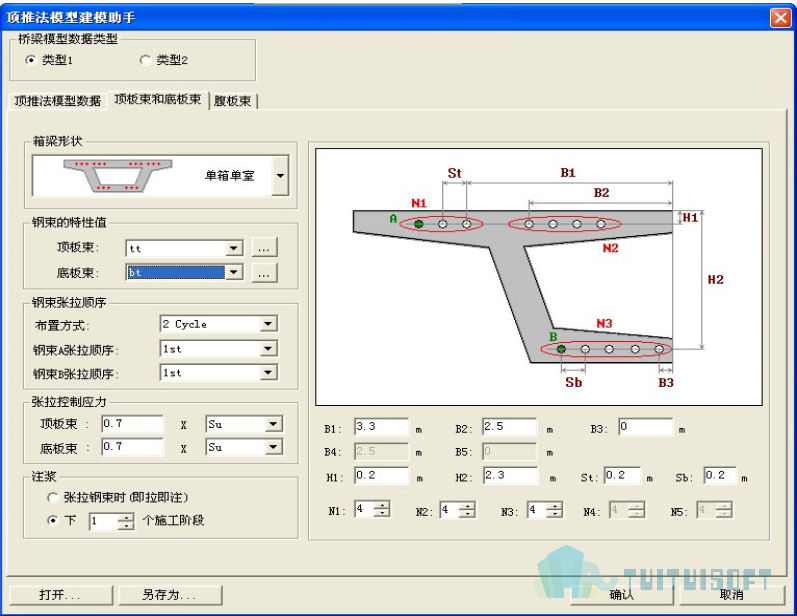Decrease the N2 tendon count stepper

(468, 514)
